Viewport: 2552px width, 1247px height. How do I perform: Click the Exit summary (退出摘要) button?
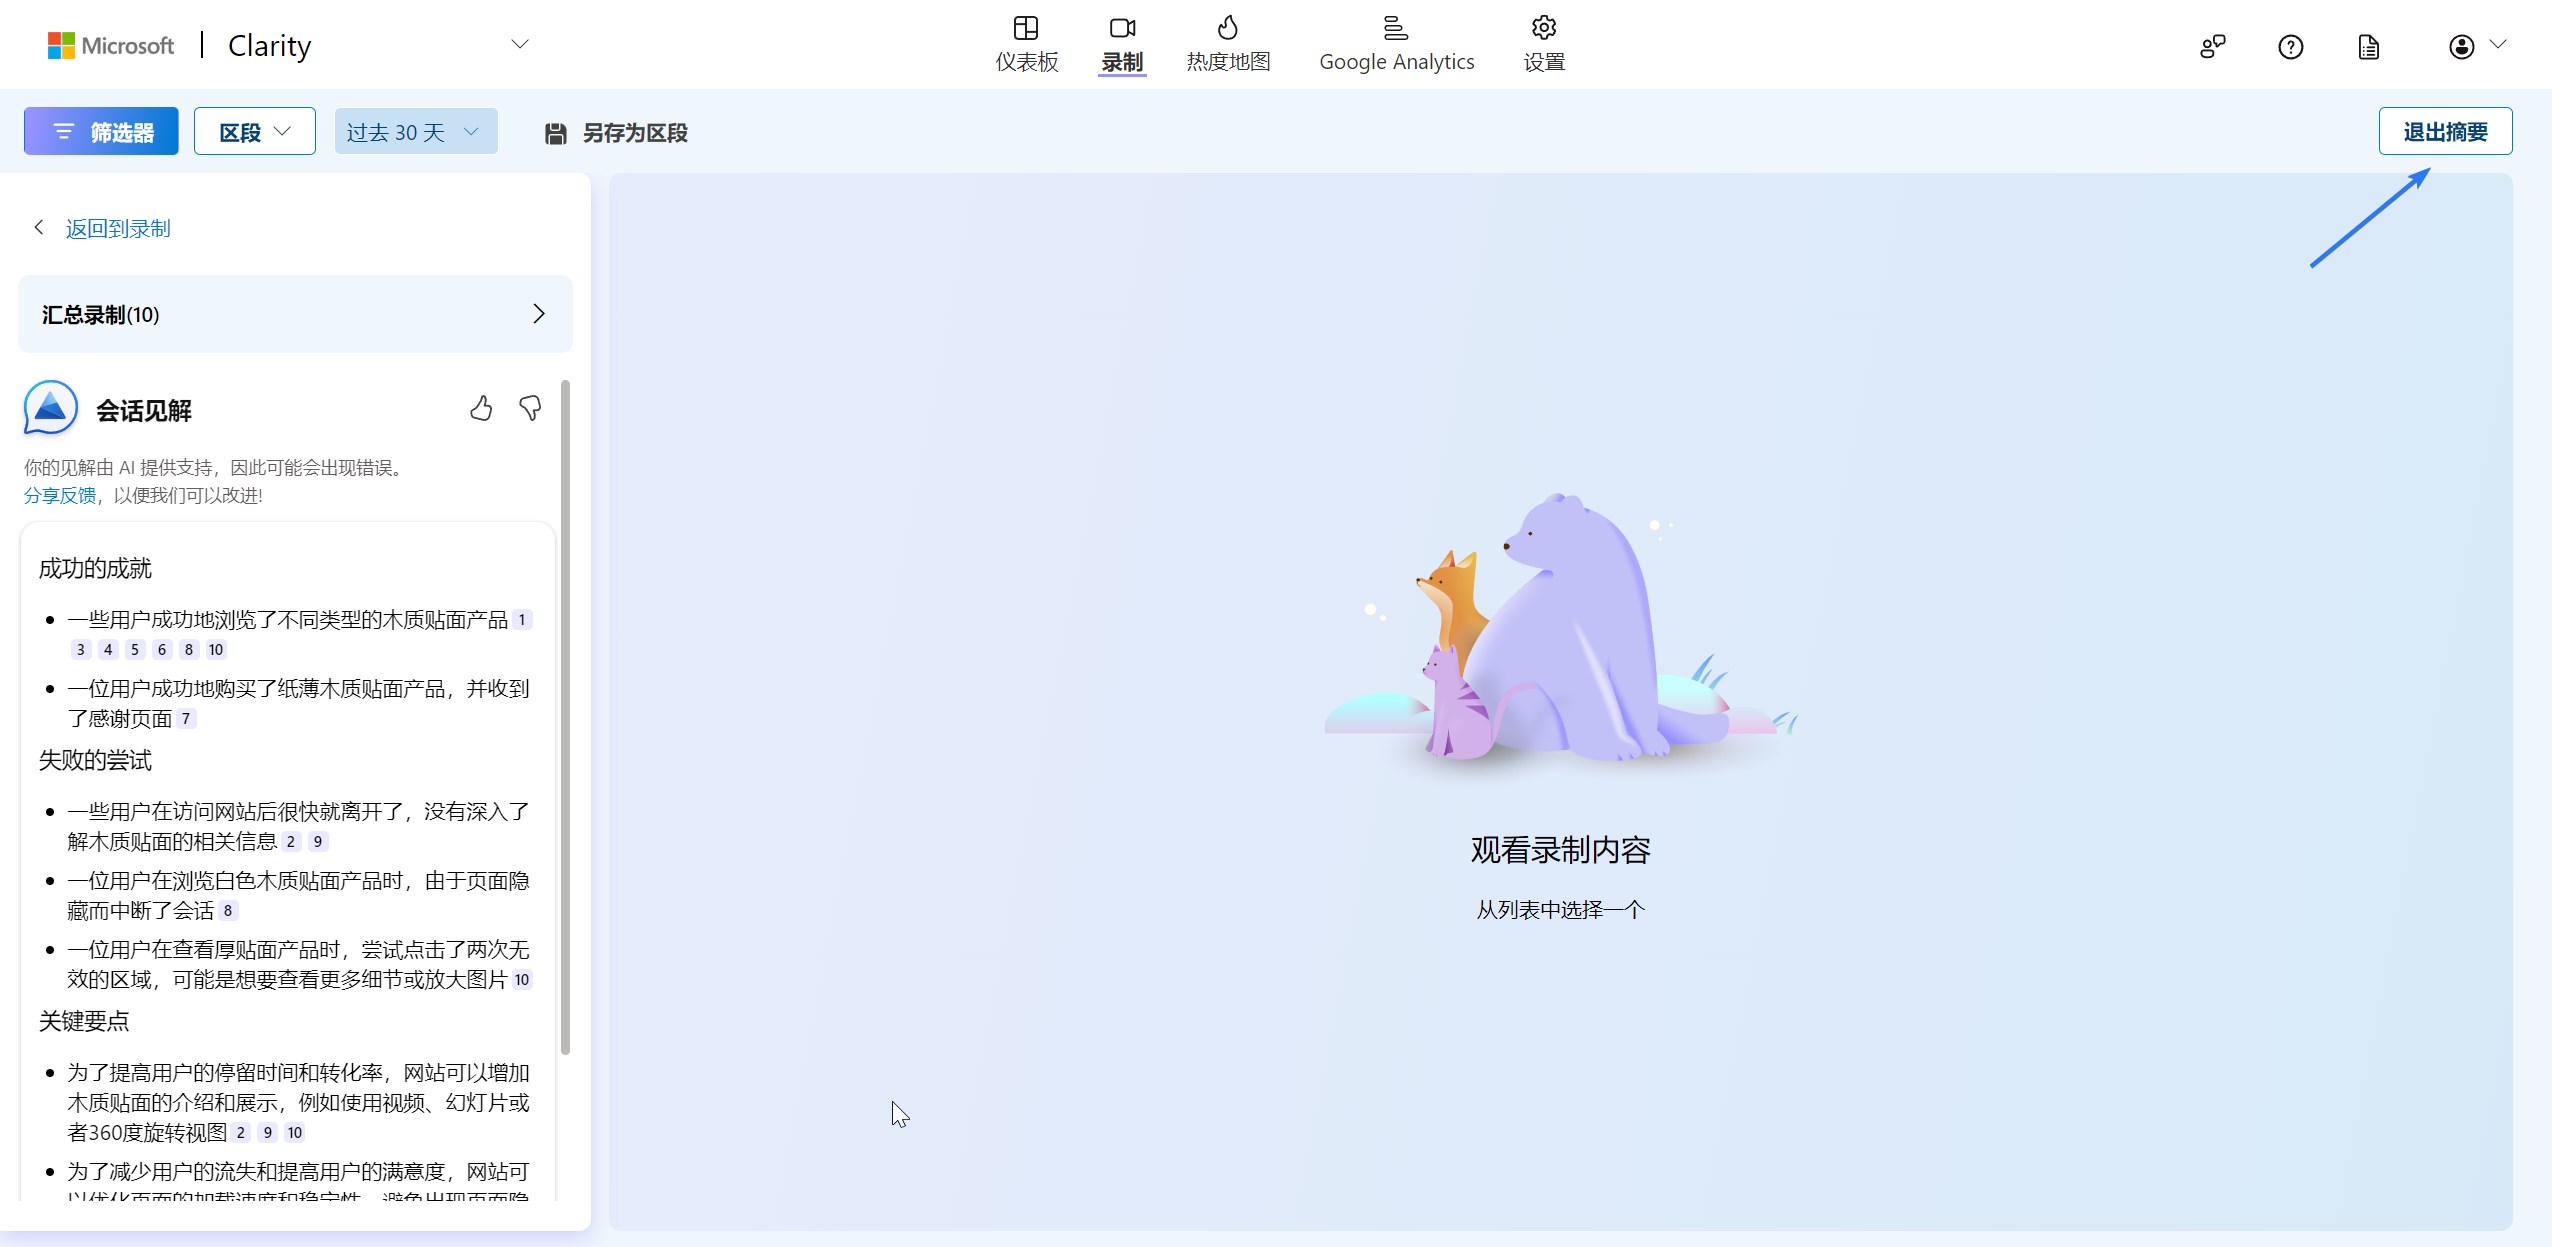[2444, 132]
